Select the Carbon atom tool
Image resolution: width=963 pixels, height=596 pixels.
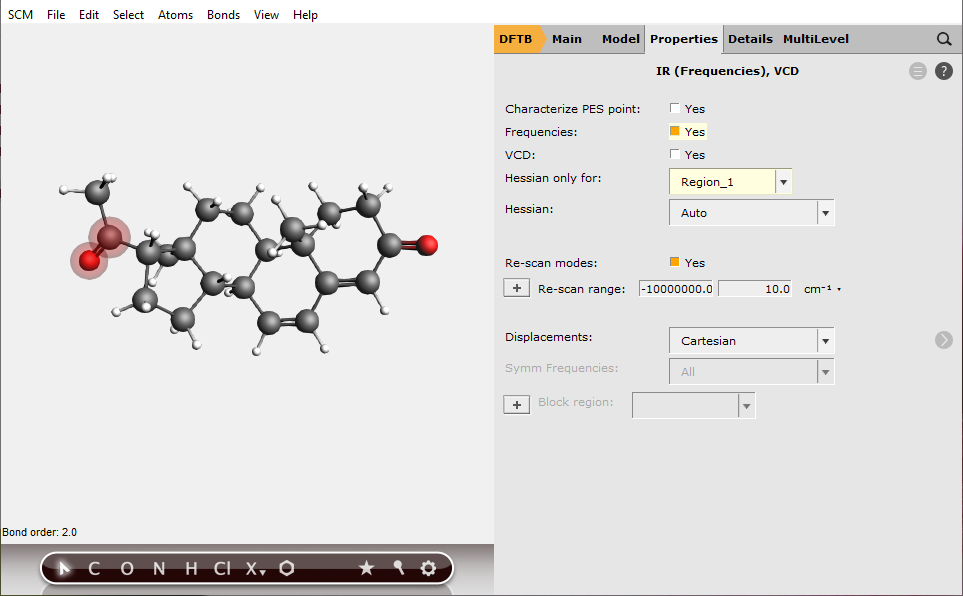[x=93, y=568]
